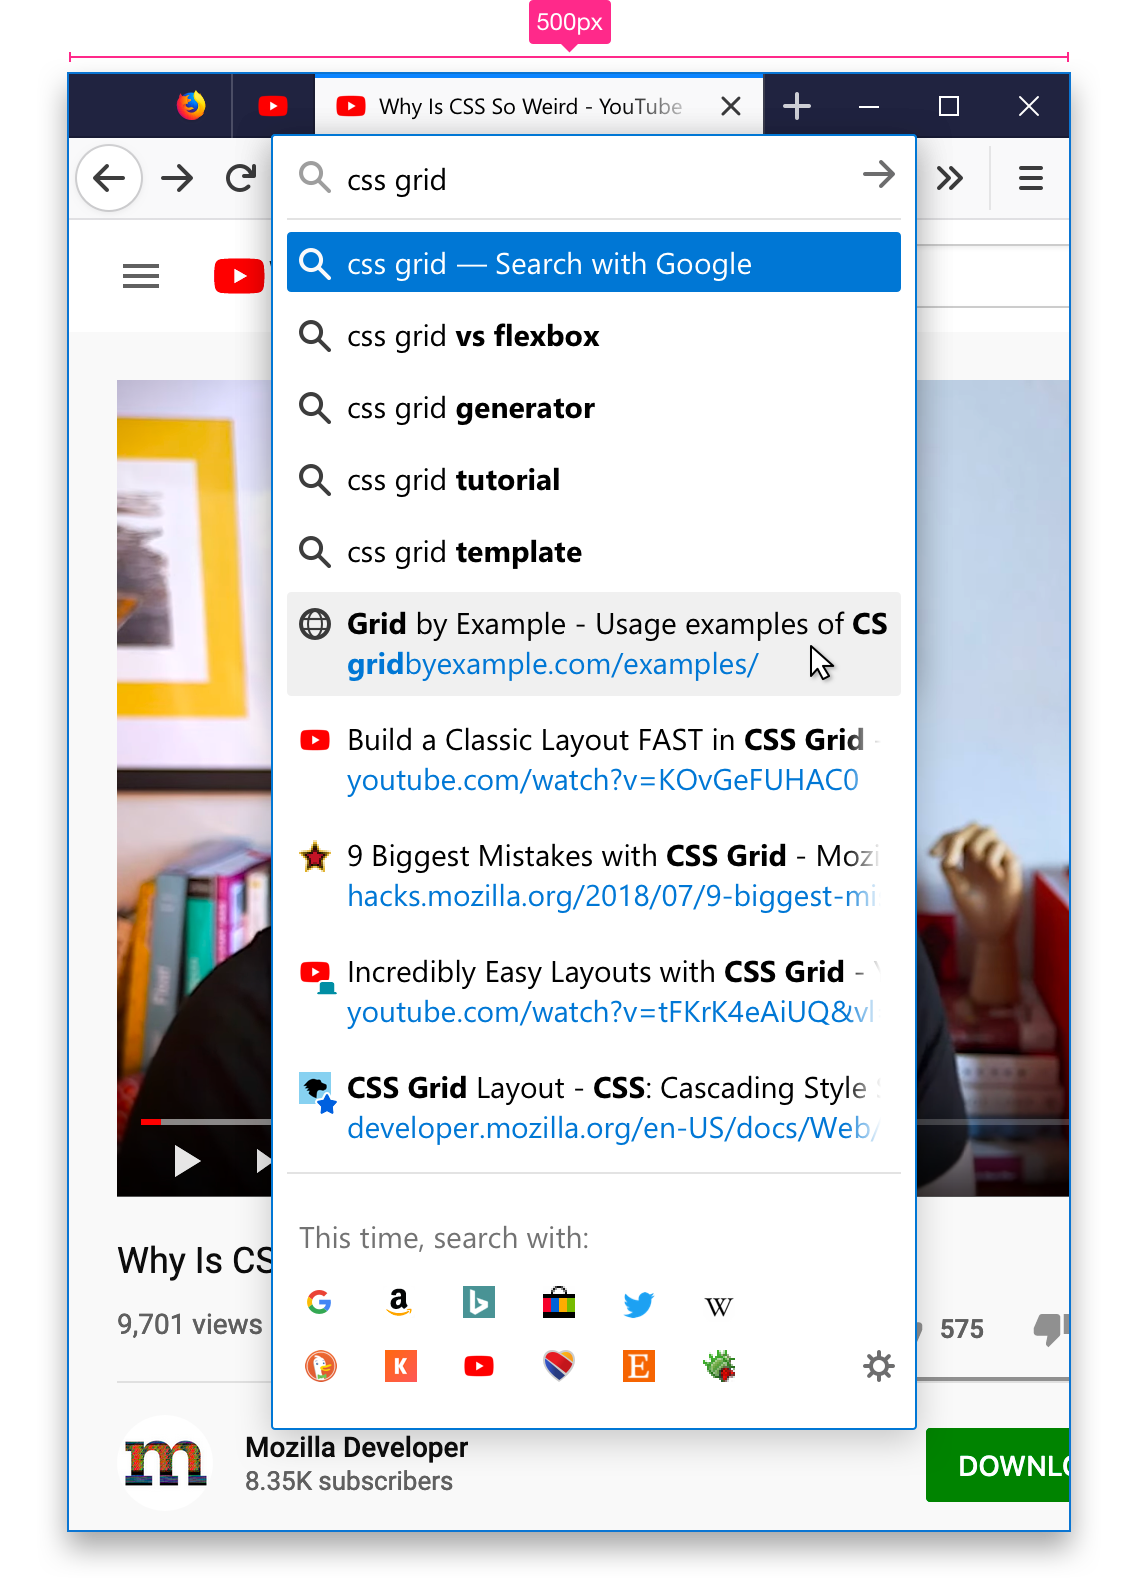
Task: Open search settings gear
Action: [879, 1366]
